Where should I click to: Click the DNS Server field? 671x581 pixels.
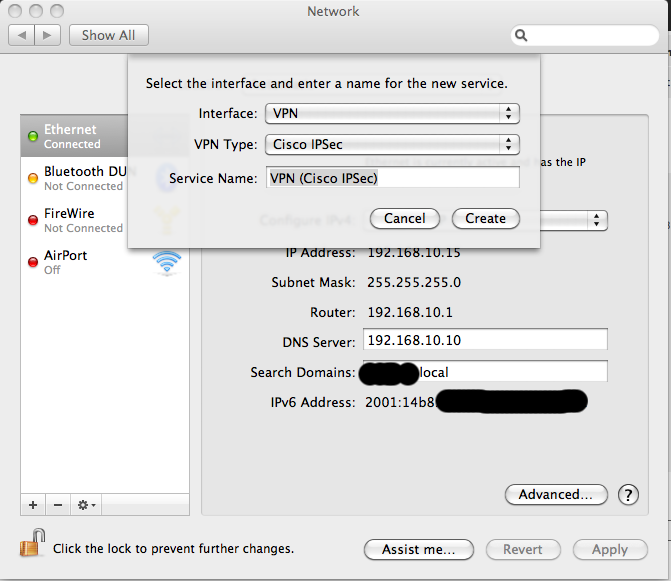[x=485, y=340]
